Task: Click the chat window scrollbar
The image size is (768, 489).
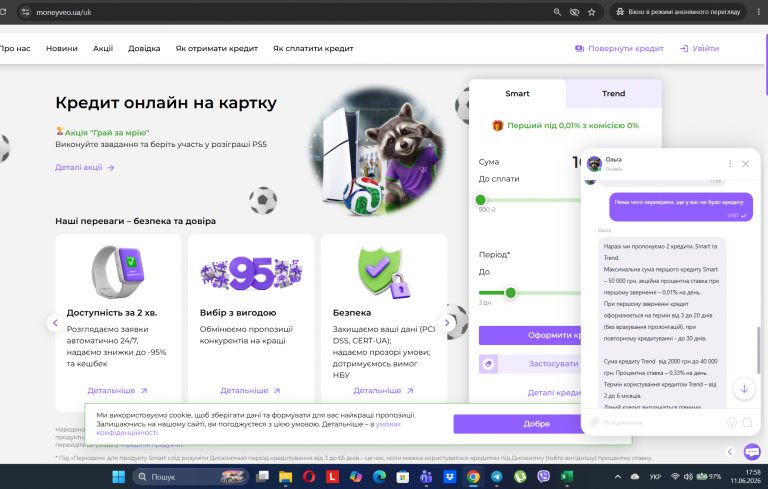Action: 759,350
